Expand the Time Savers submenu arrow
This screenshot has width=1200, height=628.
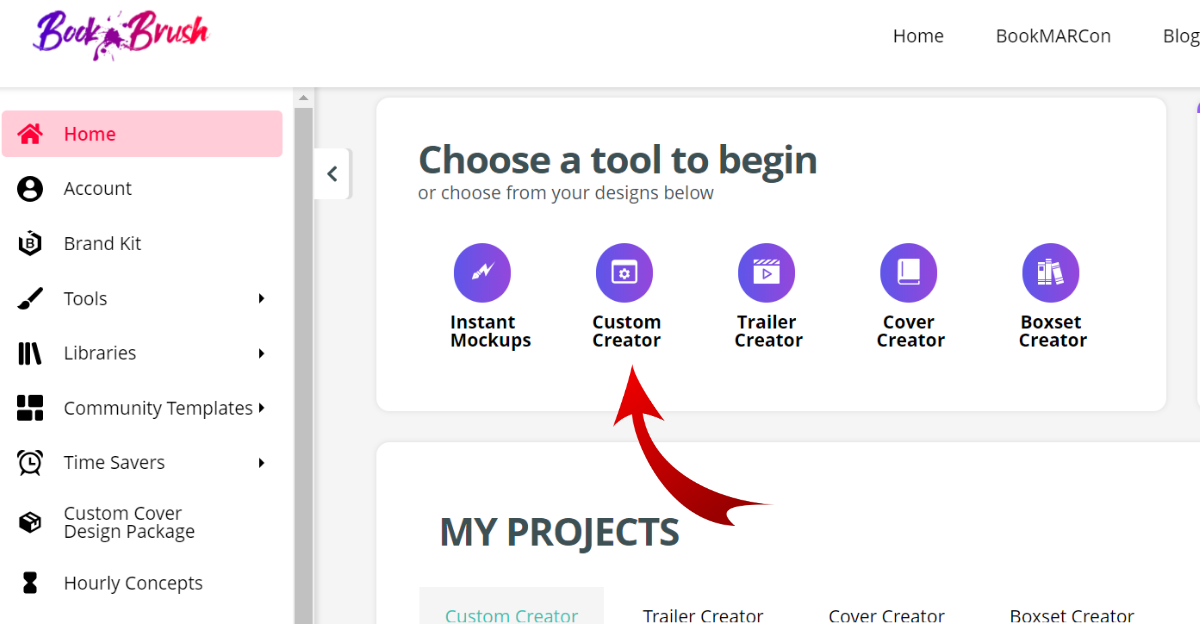(x=261, y=462)
